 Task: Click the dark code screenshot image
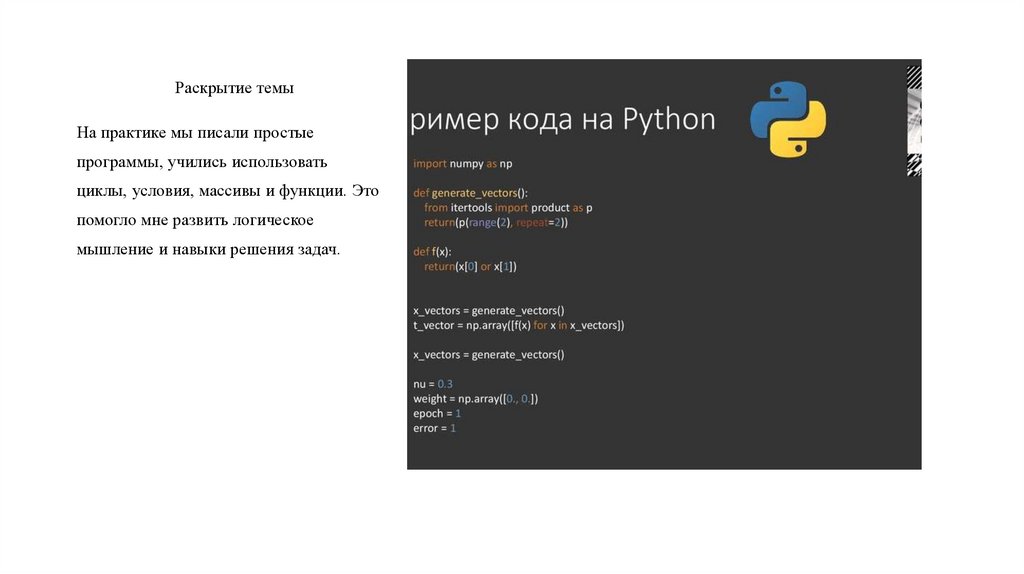[664, 264]
